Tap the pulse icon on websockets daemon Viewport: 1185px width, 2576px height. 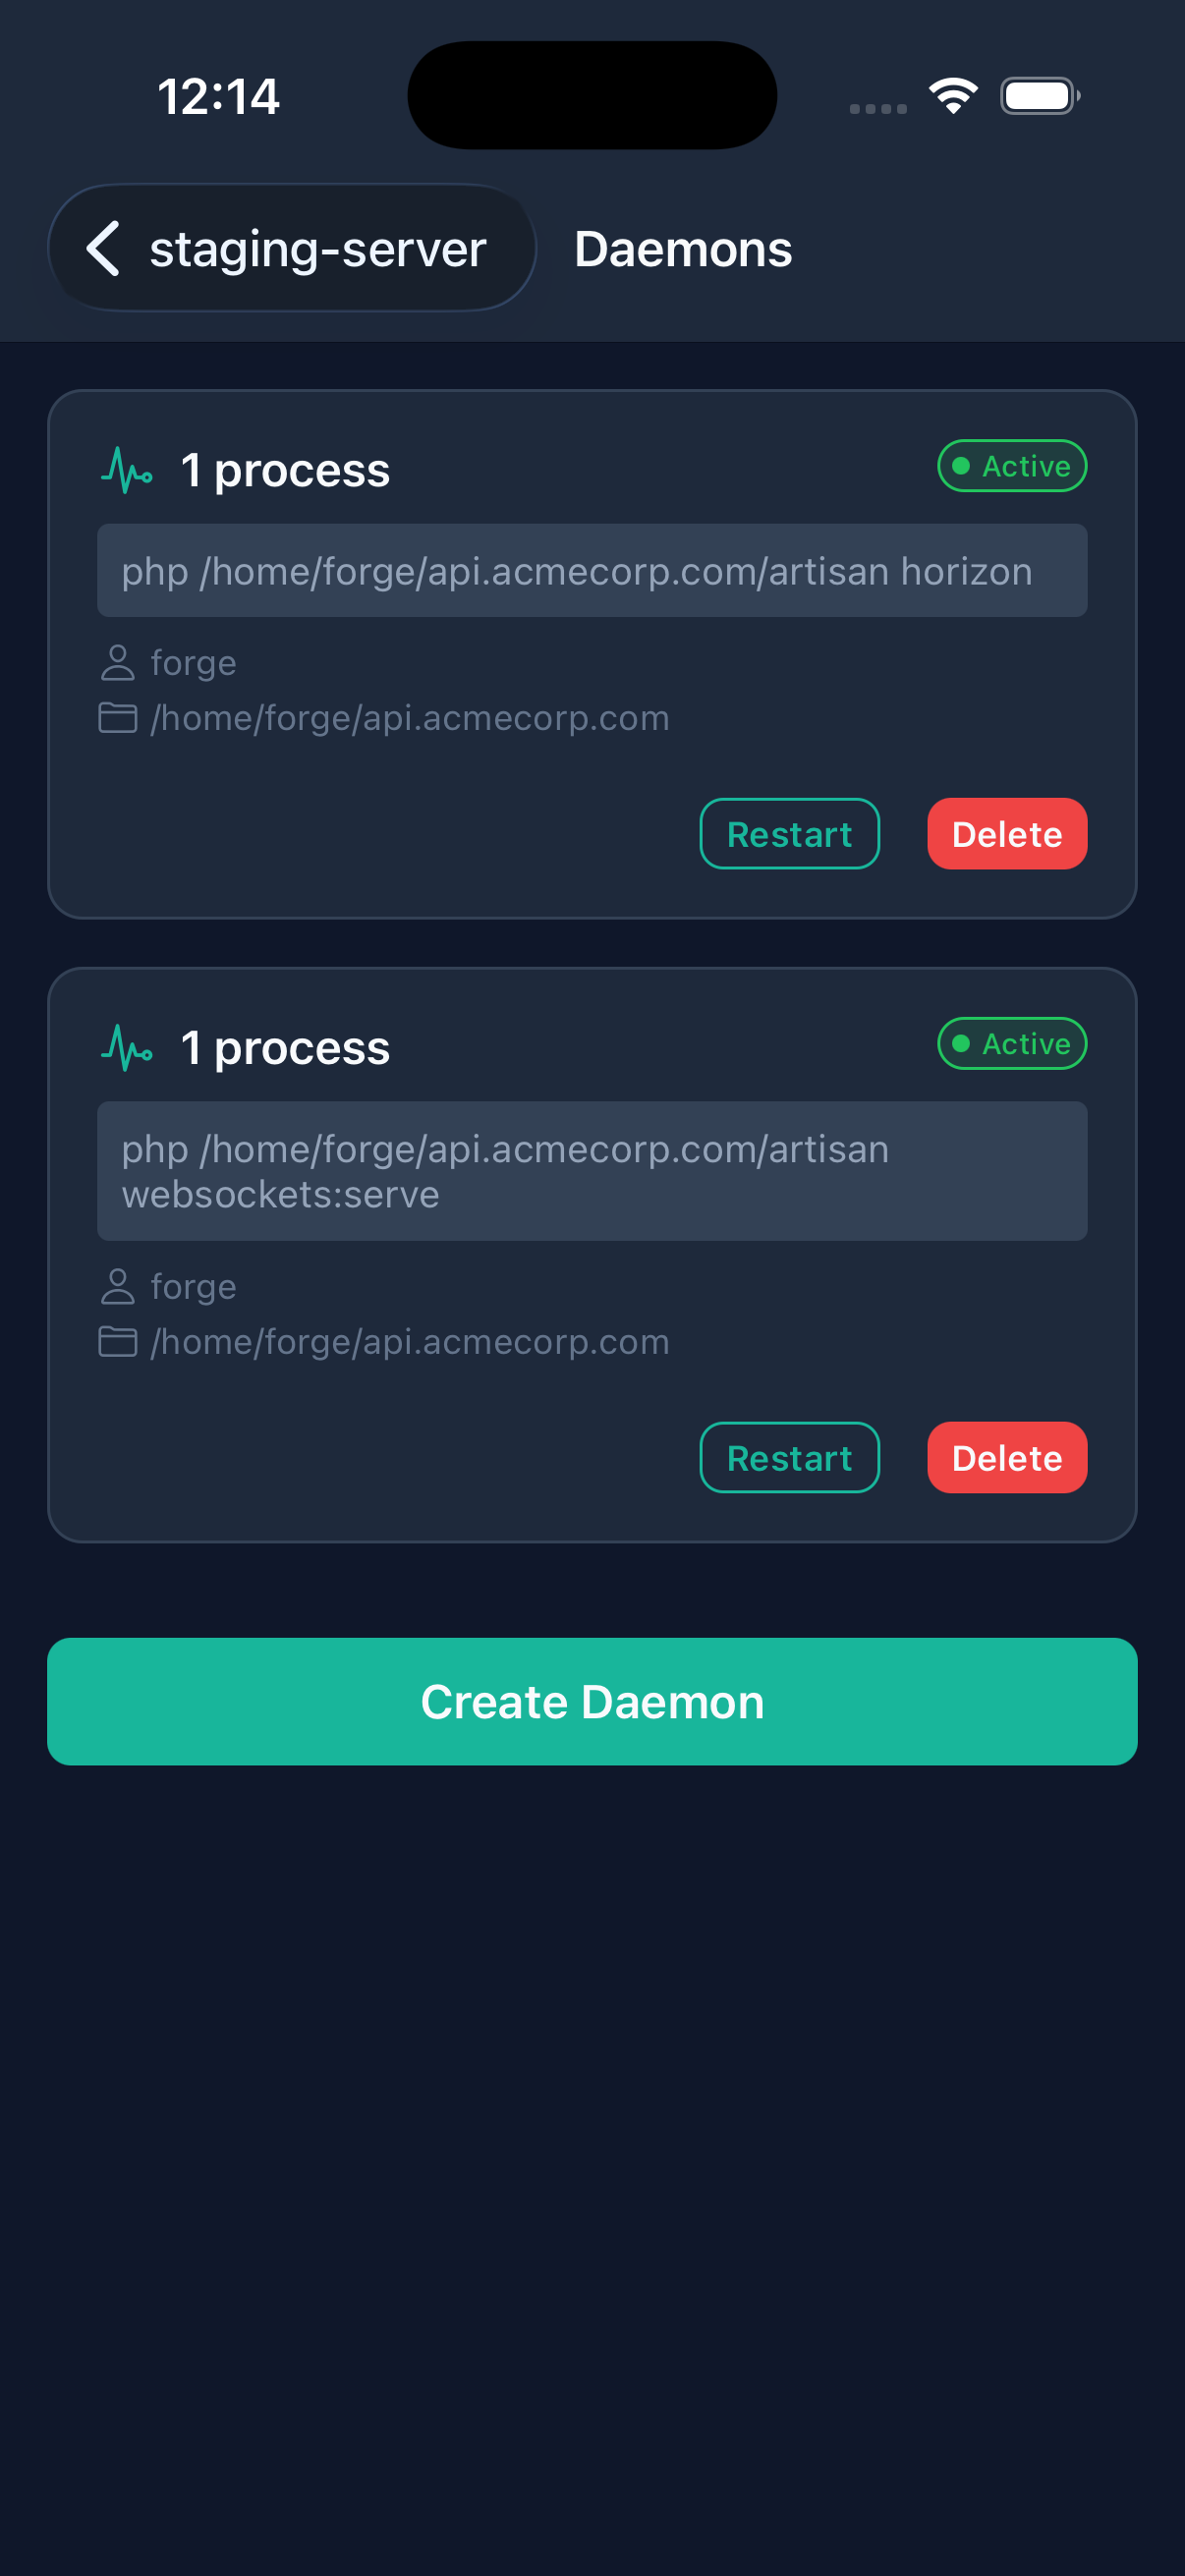click(x=127, y=1047)
